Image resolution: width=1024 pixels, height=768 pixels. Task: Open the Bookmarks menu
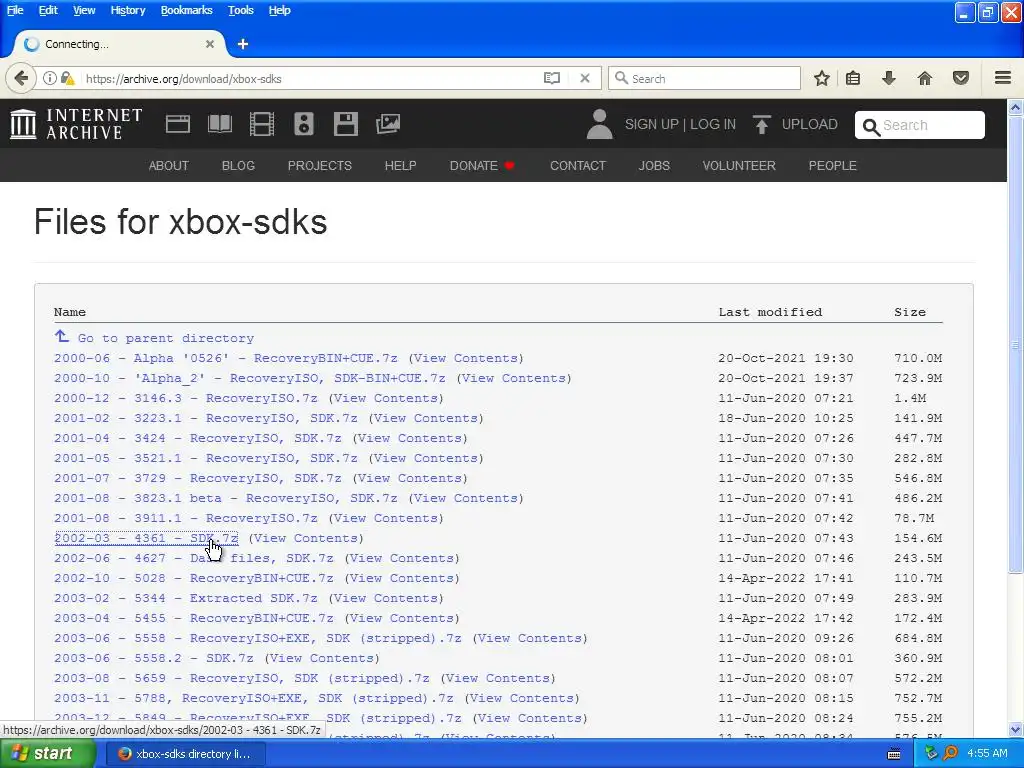pos(186,10)
